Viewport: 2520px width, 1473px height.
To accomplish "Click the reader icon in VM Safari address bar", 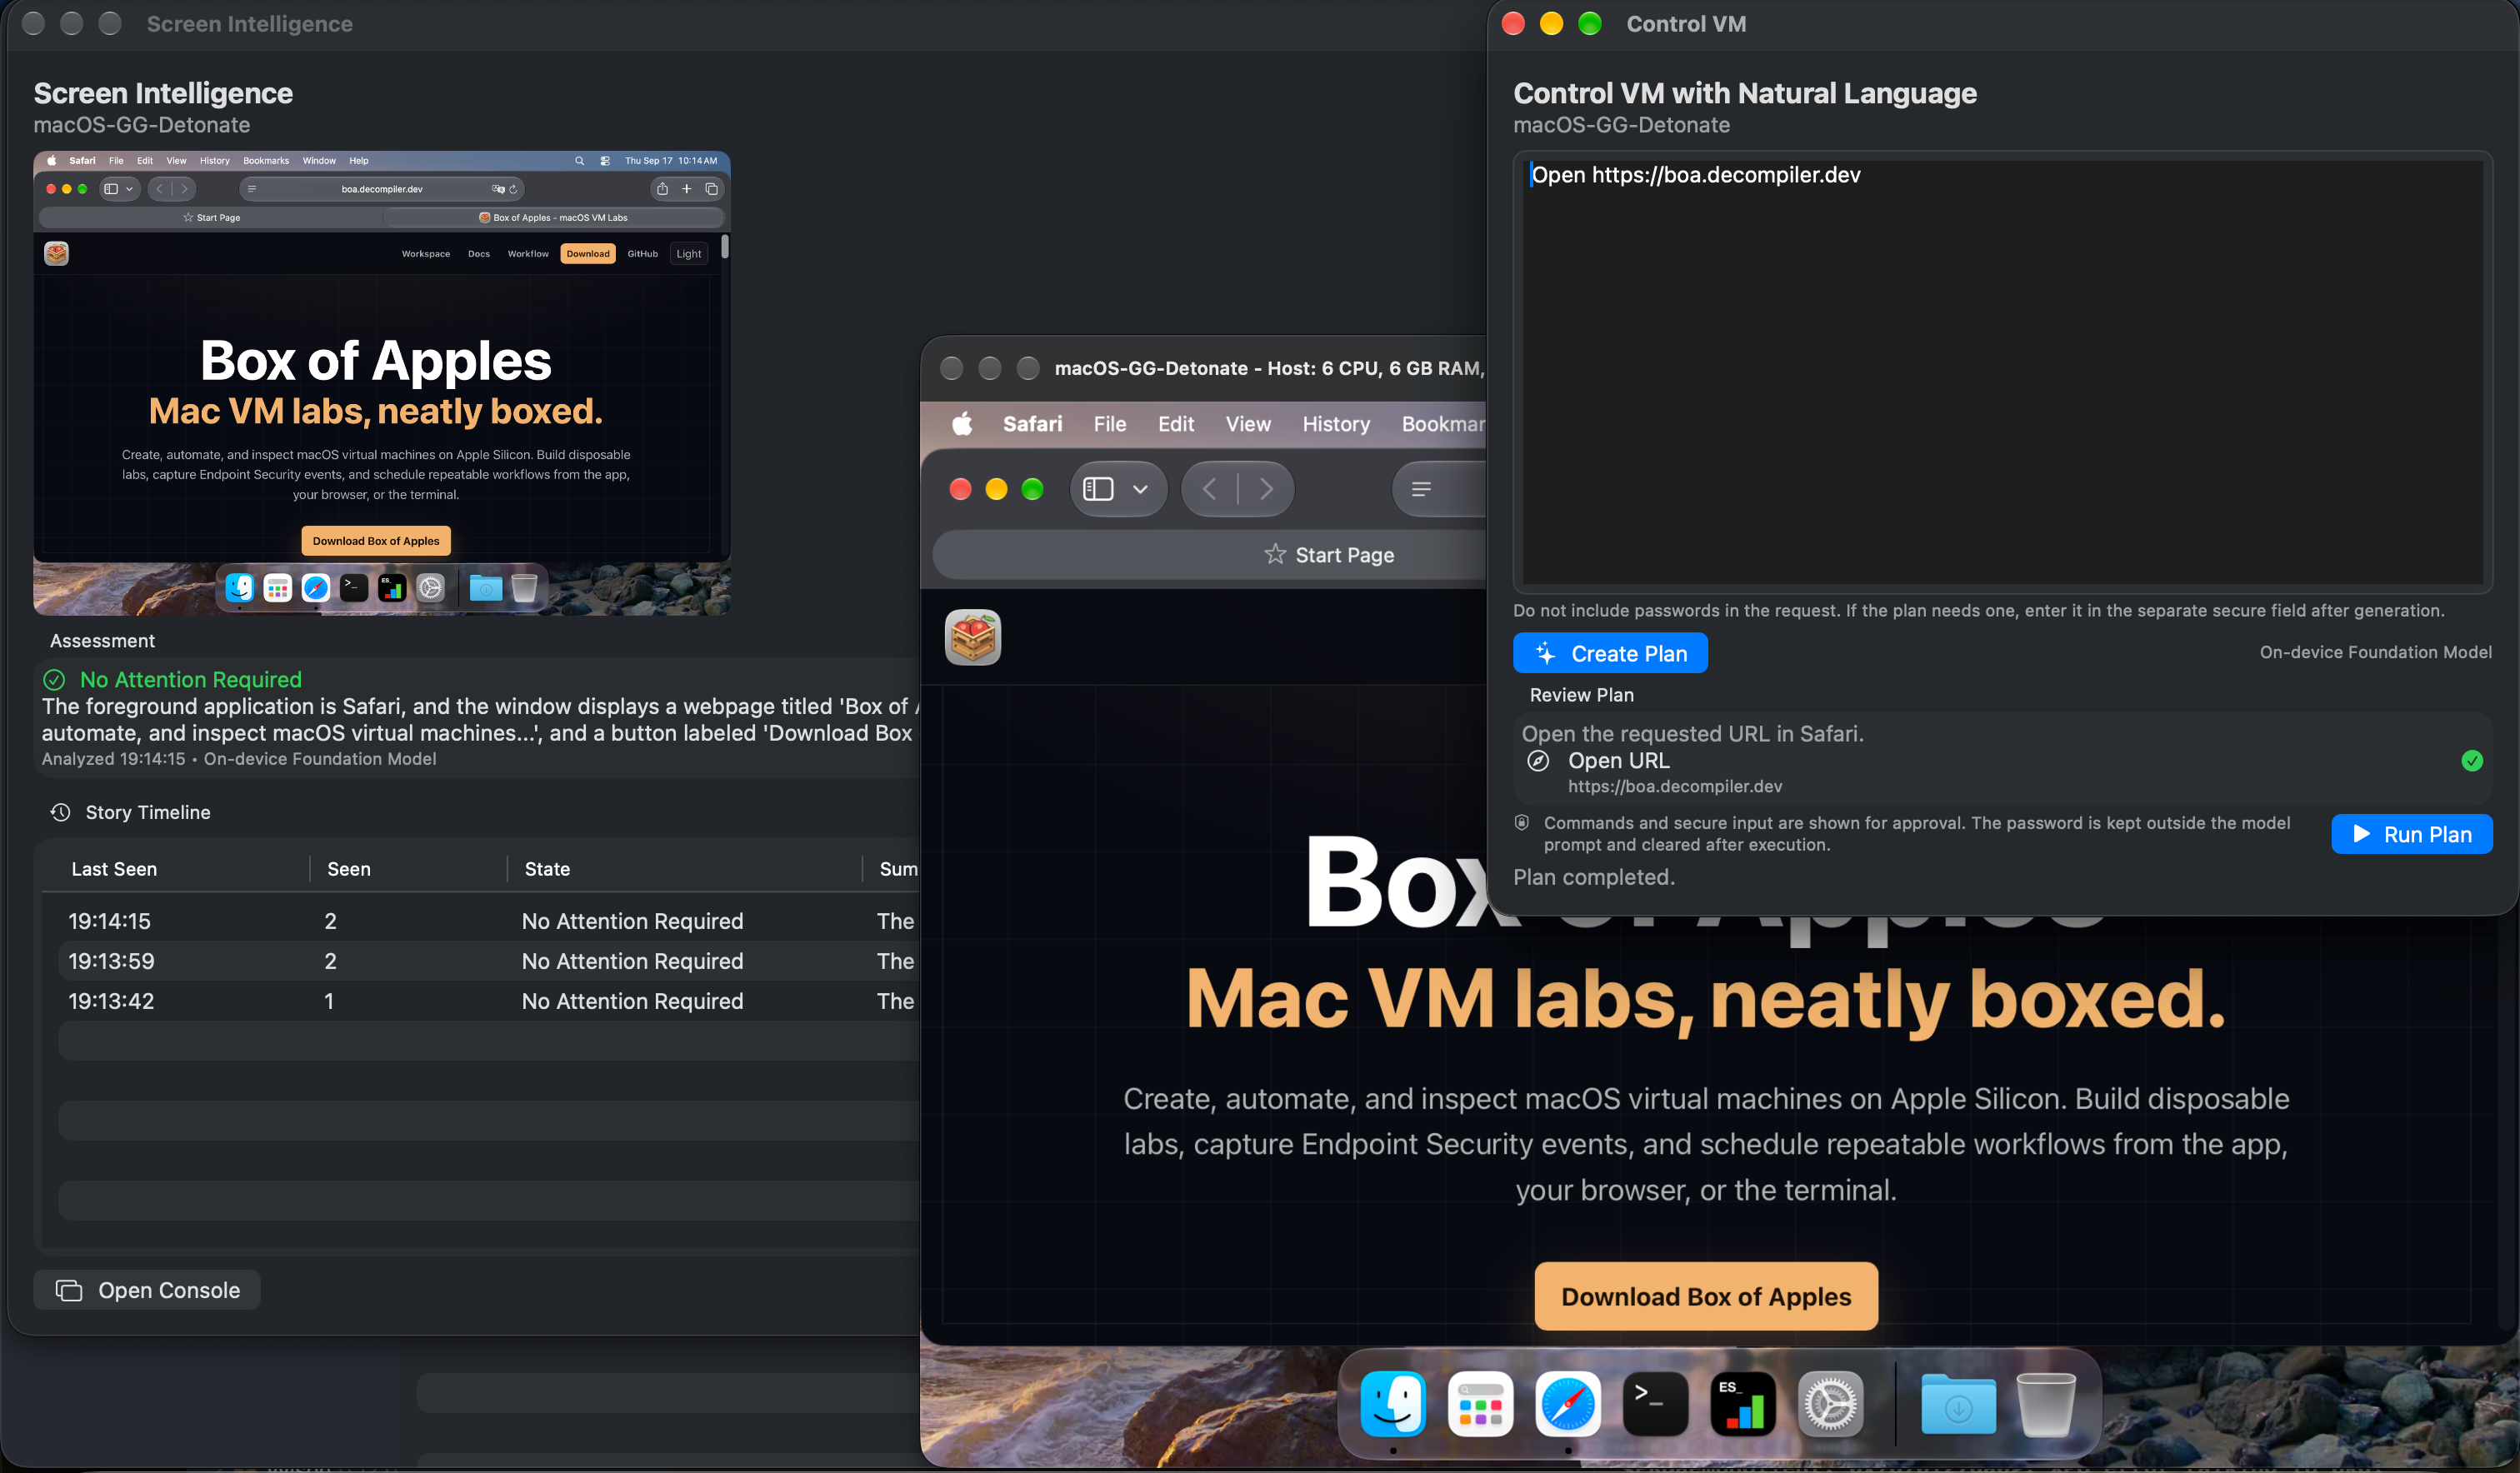I will 1421,489.
